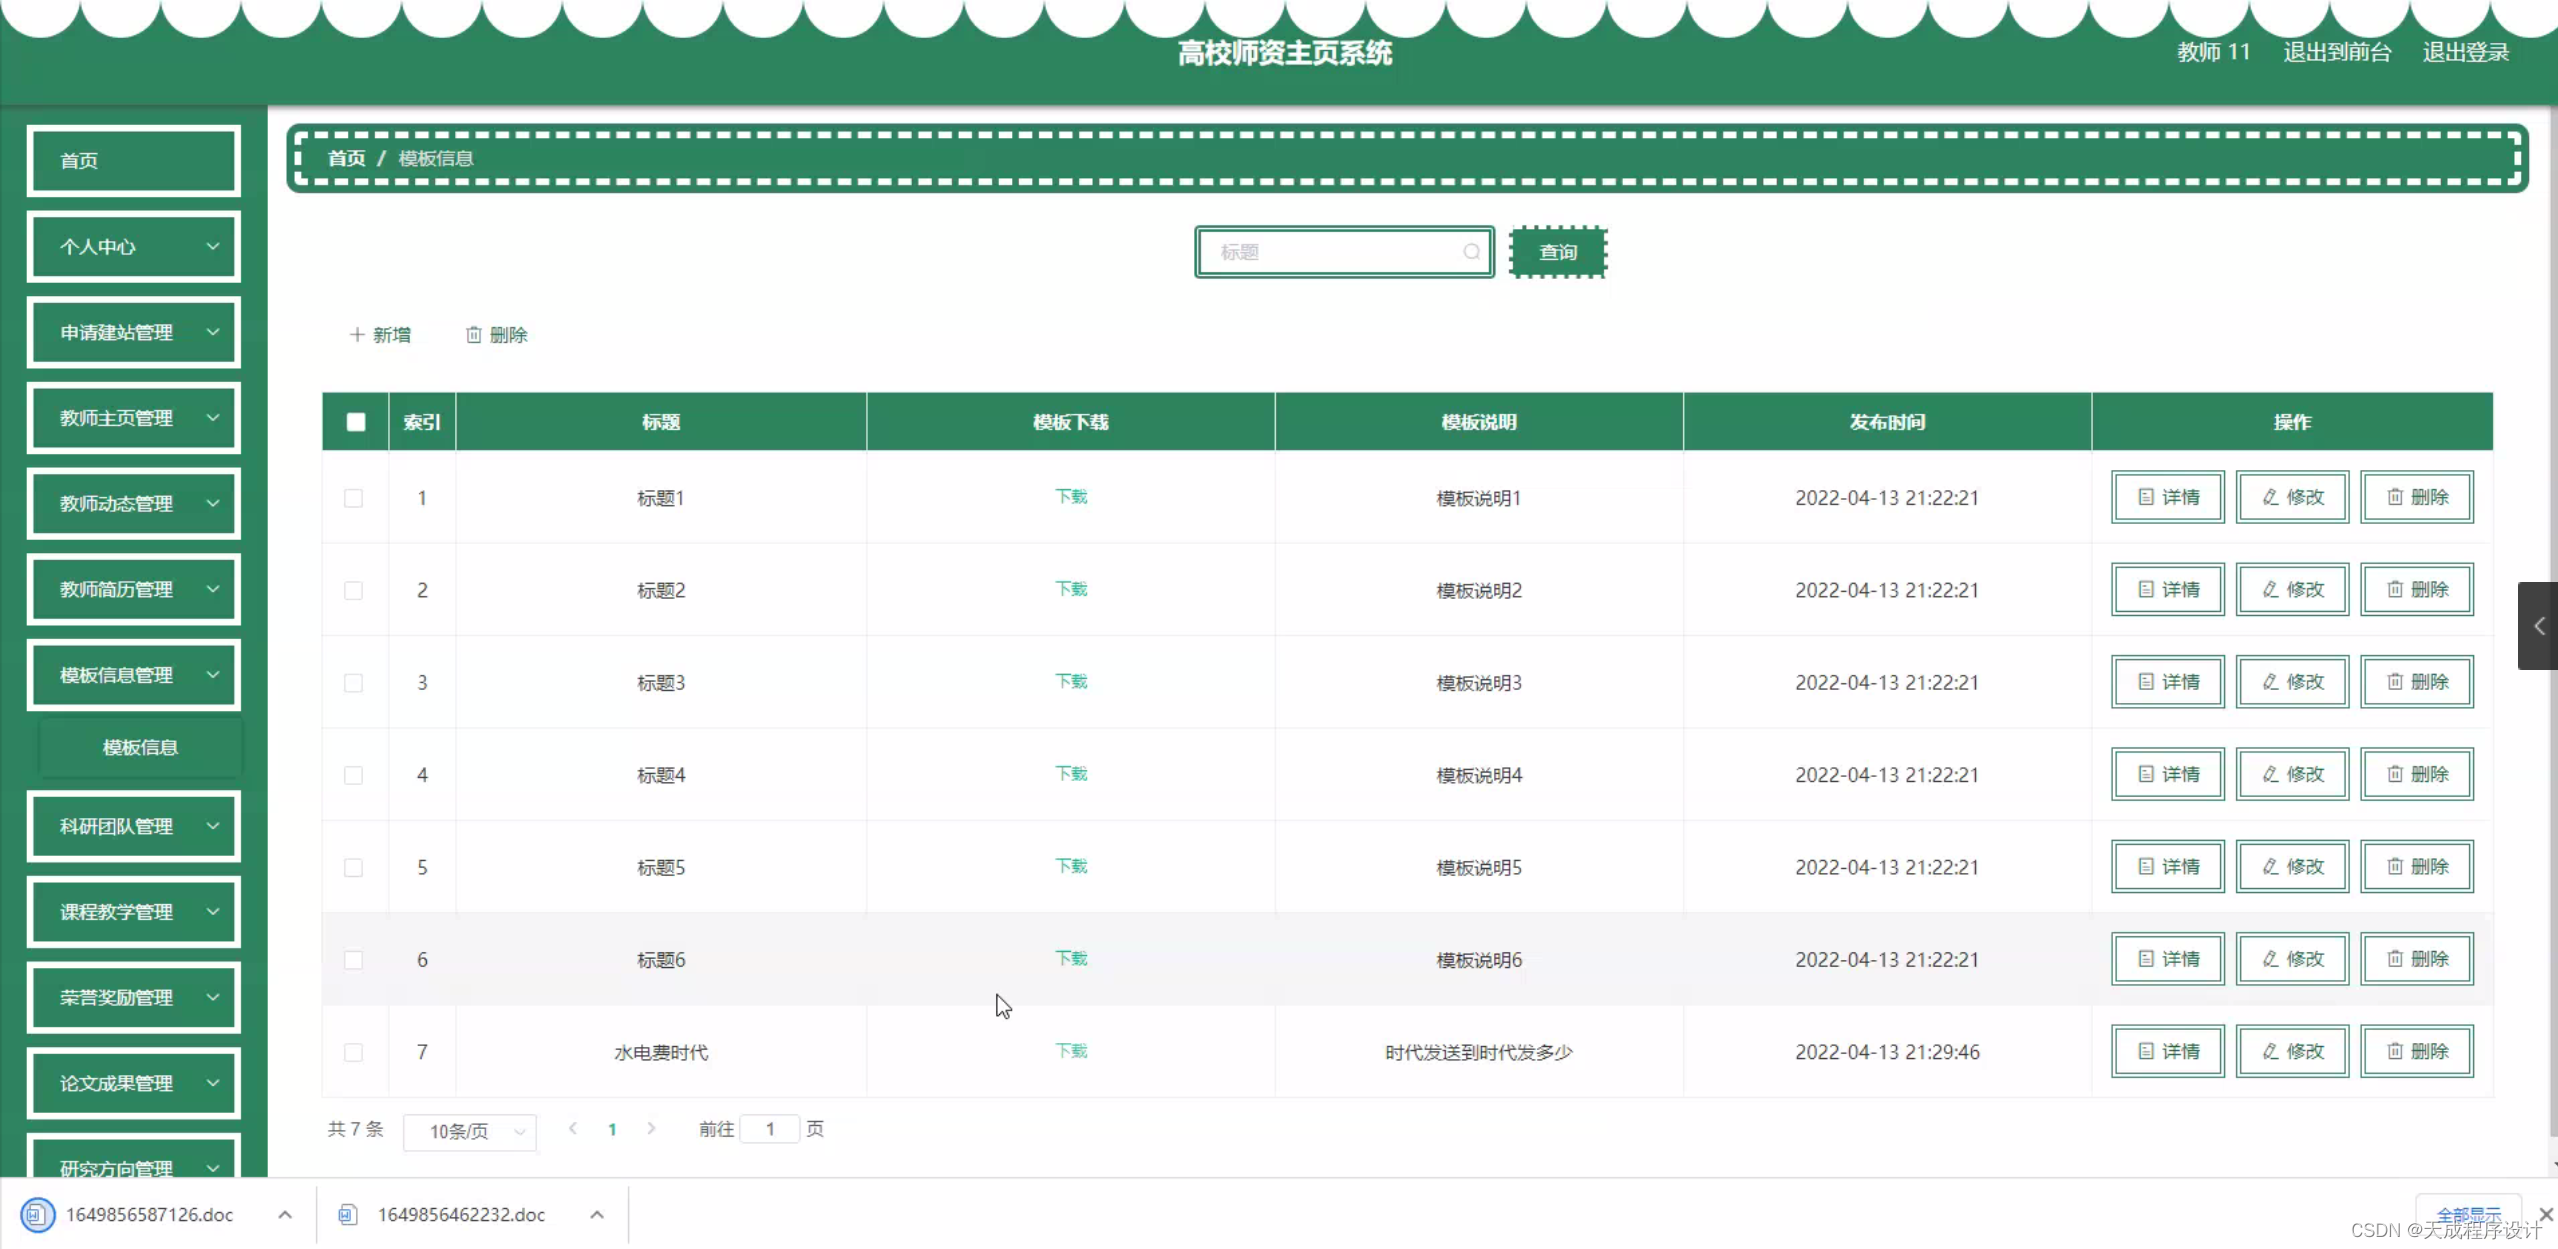The height and width of the screenshot is (1249, 2558).
Task: Click the 前往 page number input
Action: coord(770,1129)
